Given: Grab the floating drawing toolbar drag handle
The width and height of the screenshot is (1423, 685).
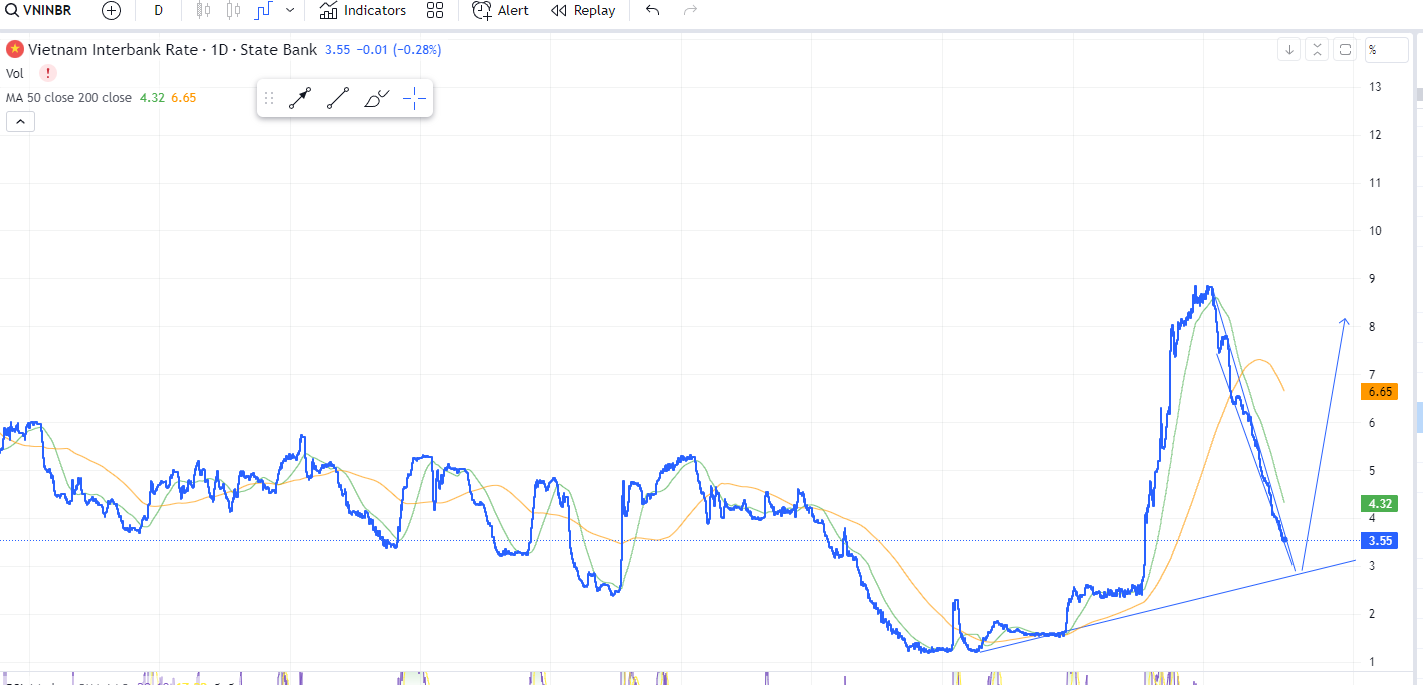Looking at the screenshot, I should click(269, 98).
